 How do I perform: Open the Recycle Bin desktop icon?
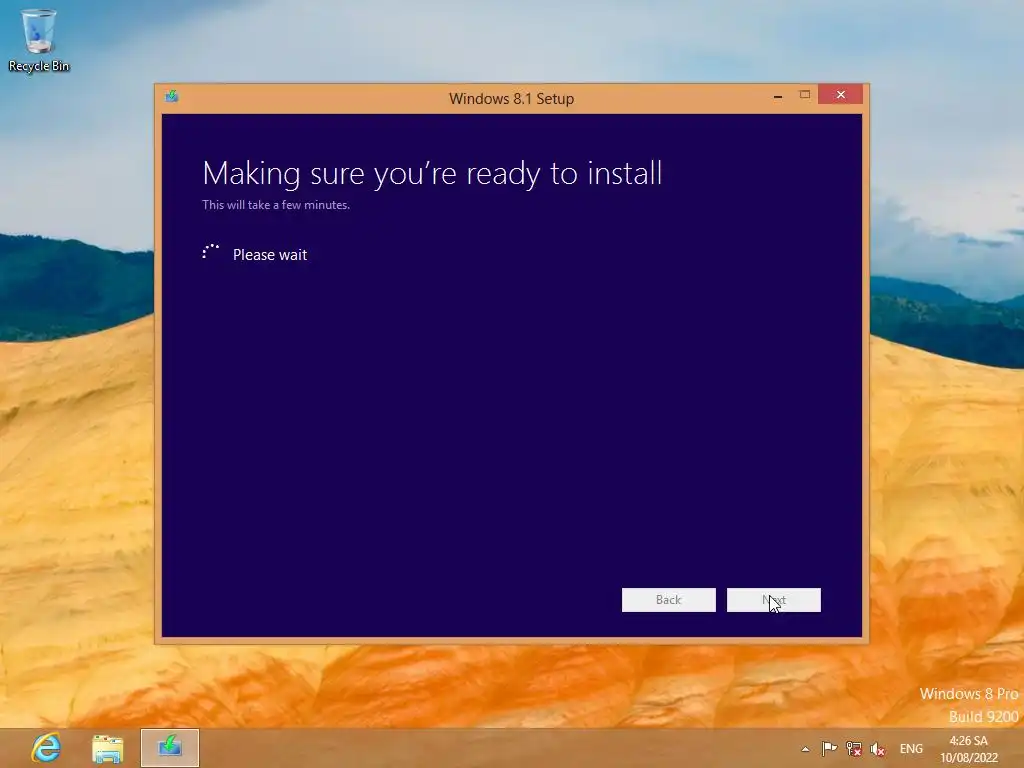39,40
